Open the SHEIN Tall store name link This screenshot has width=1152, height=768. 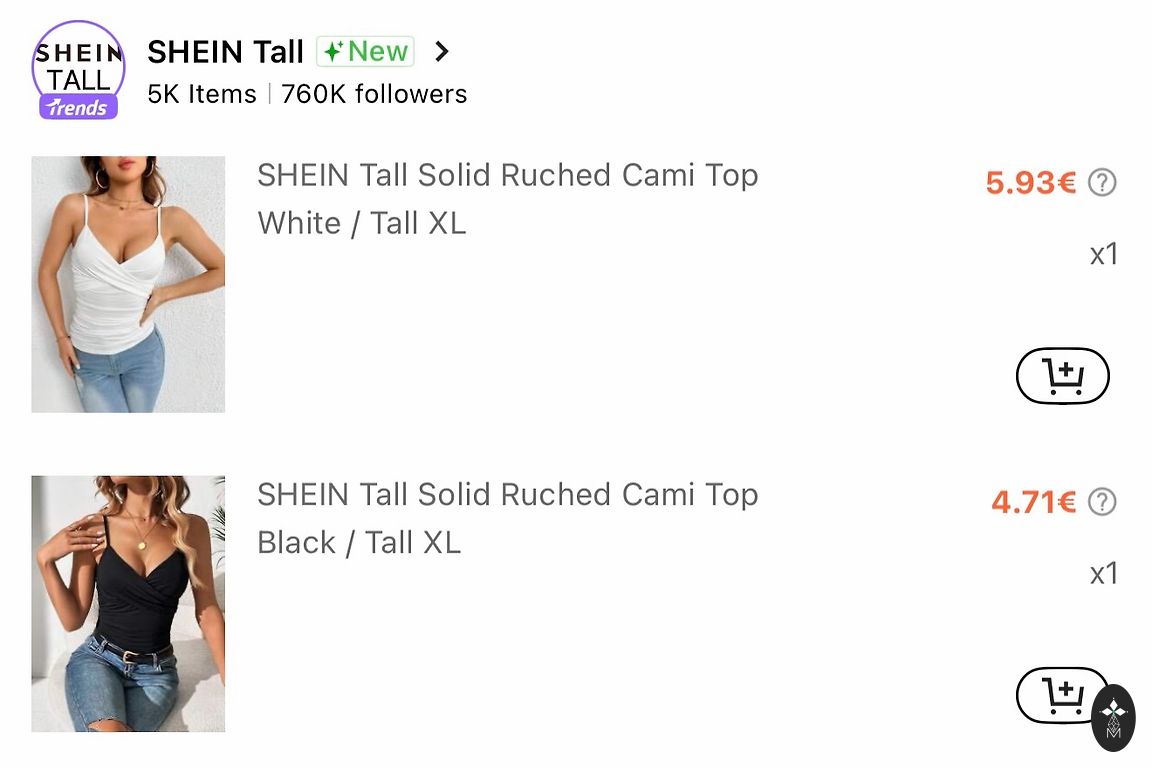coord(225,52)
